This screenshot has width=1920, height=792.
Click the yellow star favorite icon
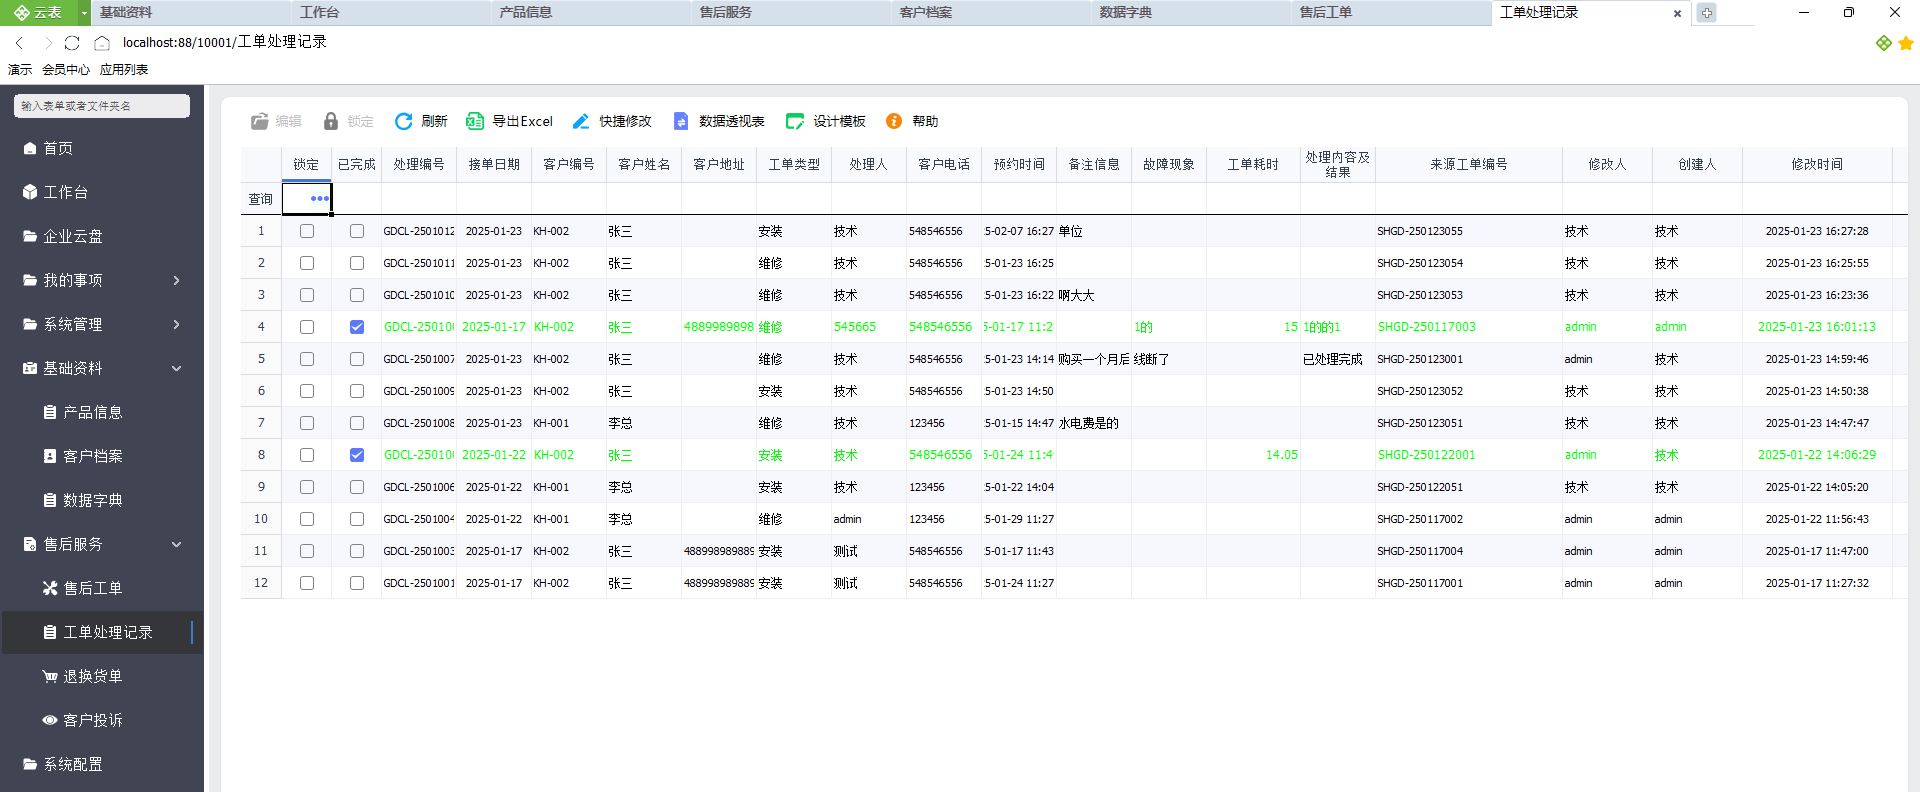pyautogui.click(x=1906, y=43)
